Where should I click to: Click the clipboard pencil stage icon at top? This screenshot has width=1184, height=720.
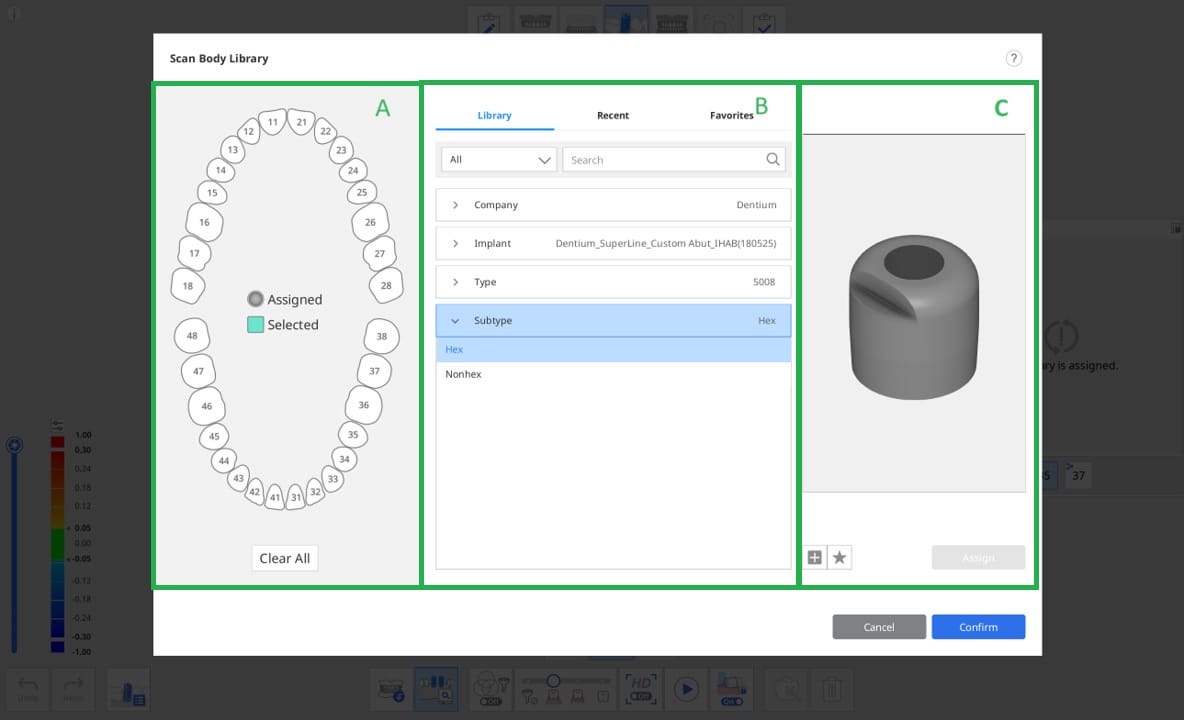tap(489, 20)
